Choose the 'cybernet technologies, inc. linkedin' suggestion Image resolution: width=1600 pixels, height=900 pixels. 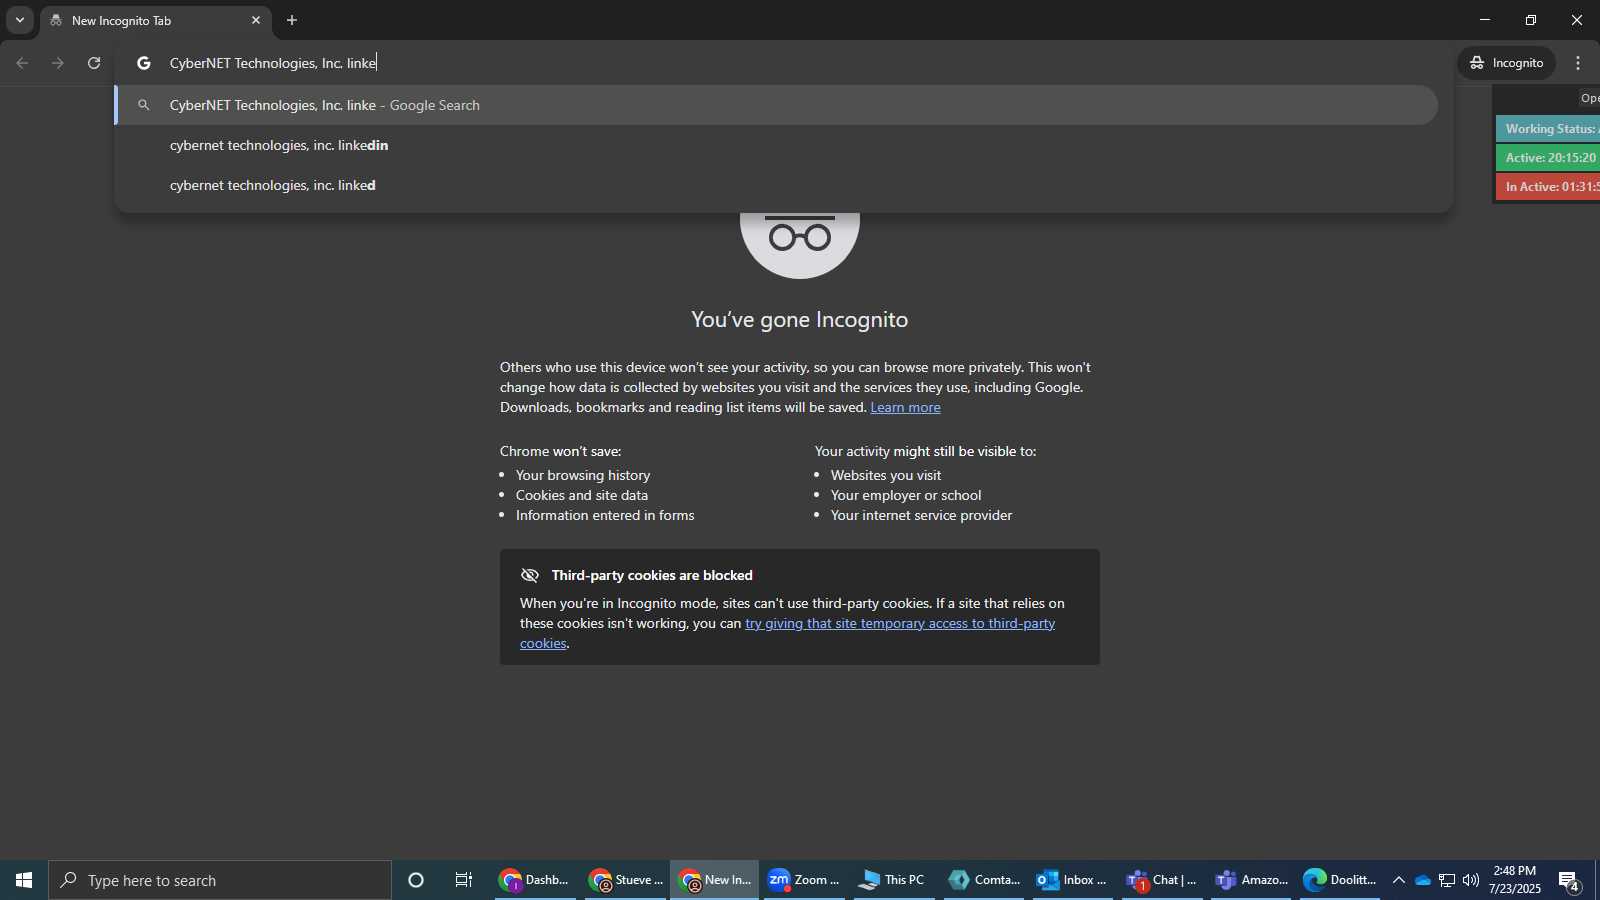[x=776, y=145]
